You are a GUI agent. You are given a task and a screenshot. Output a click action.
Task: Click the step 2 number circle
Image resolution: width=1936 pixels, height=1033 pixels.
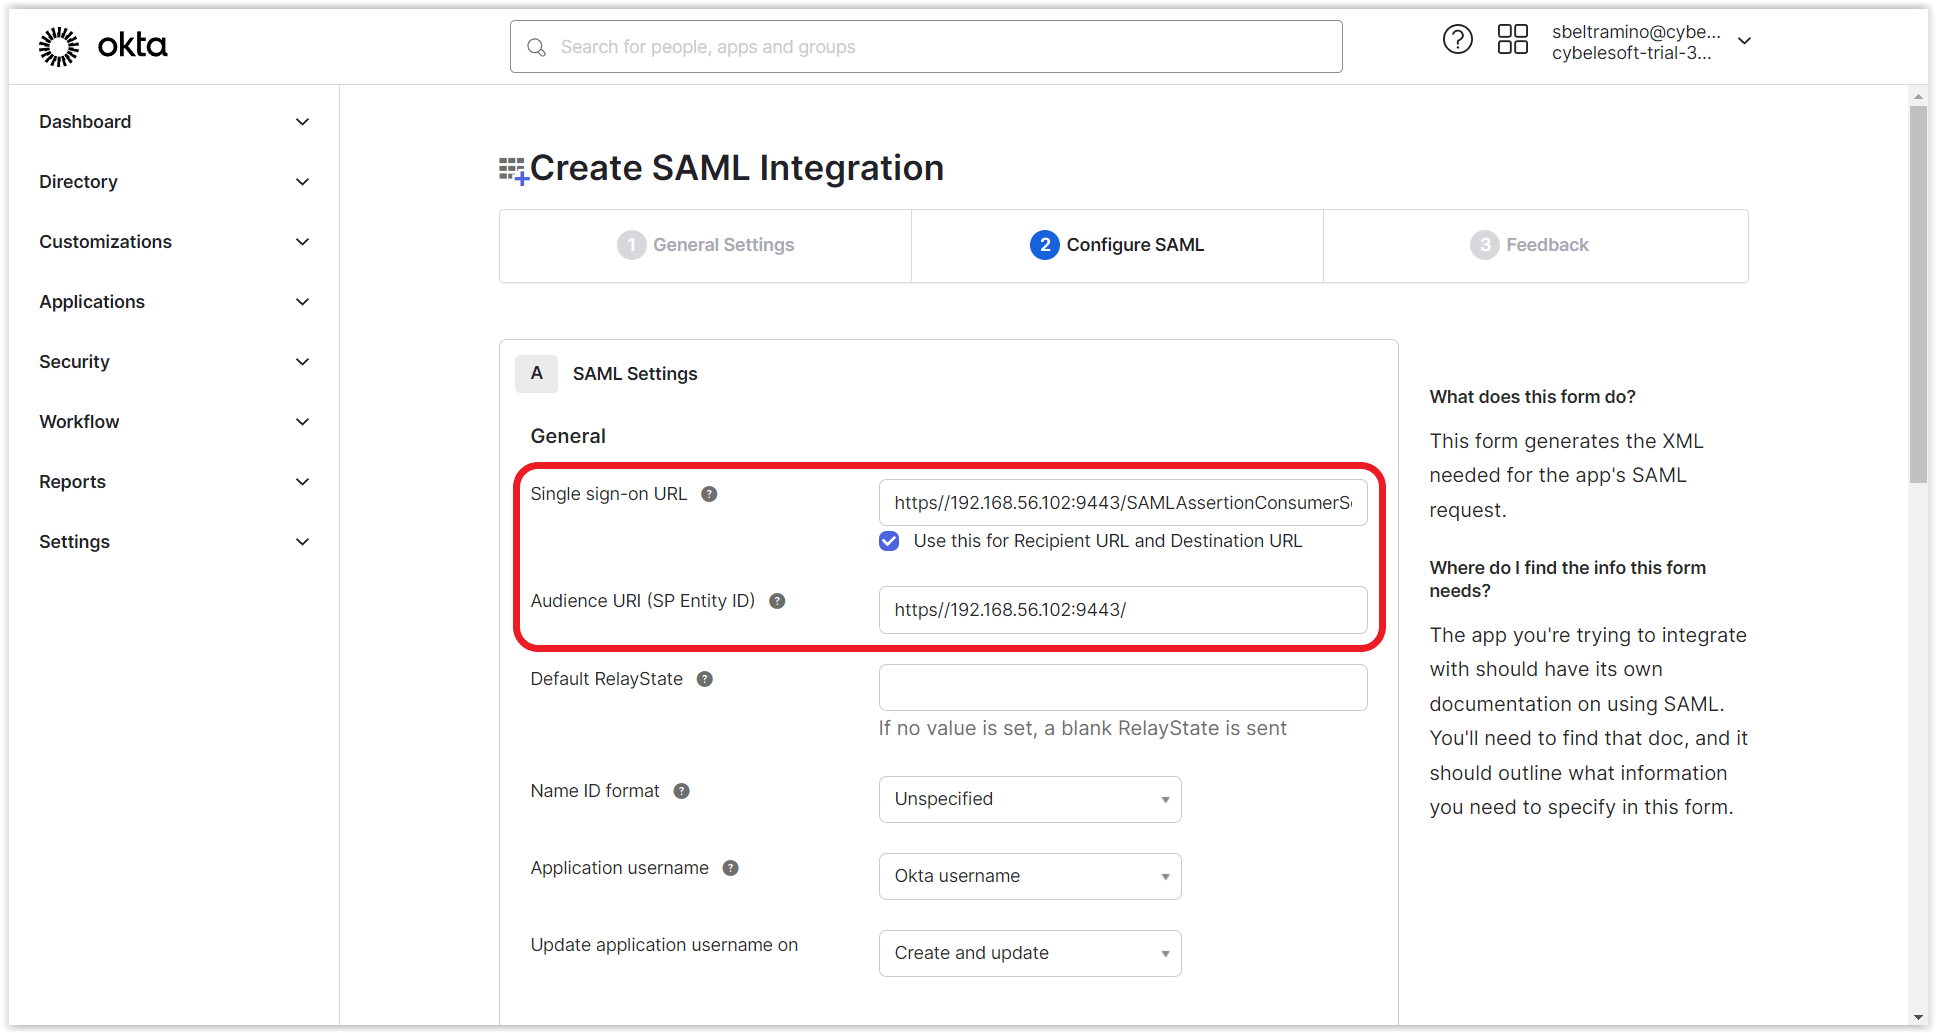(x=1044, y=245)
